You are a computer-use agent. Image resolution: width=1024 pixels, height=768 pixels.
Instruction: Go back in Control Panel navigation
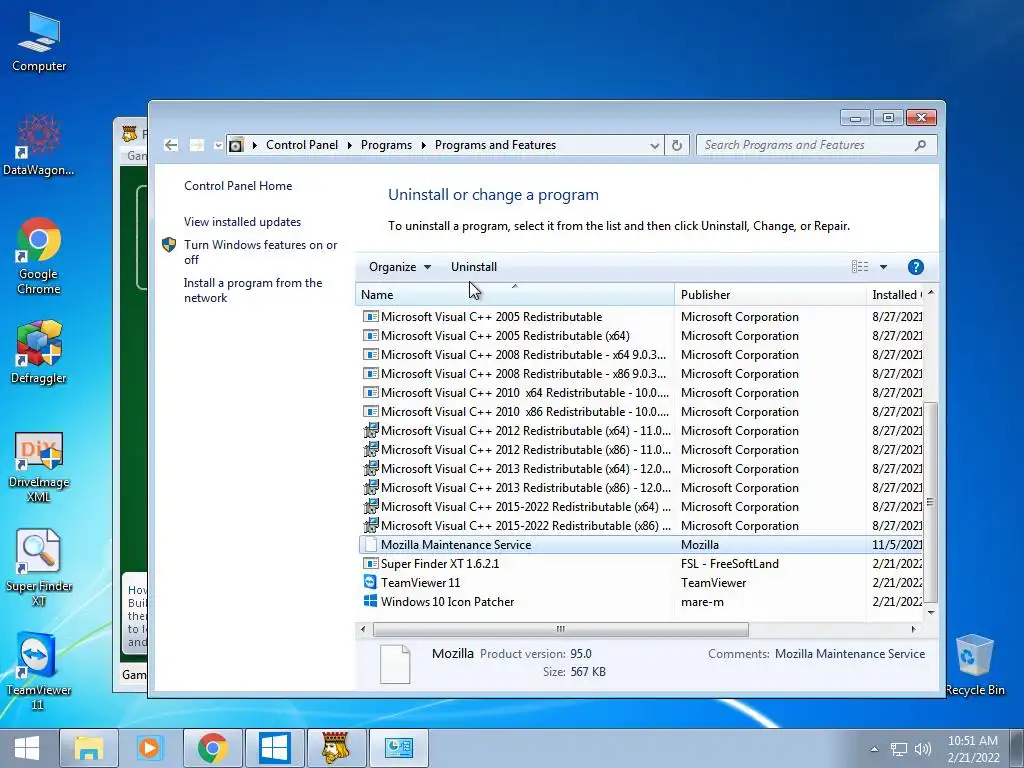point(171,145)
